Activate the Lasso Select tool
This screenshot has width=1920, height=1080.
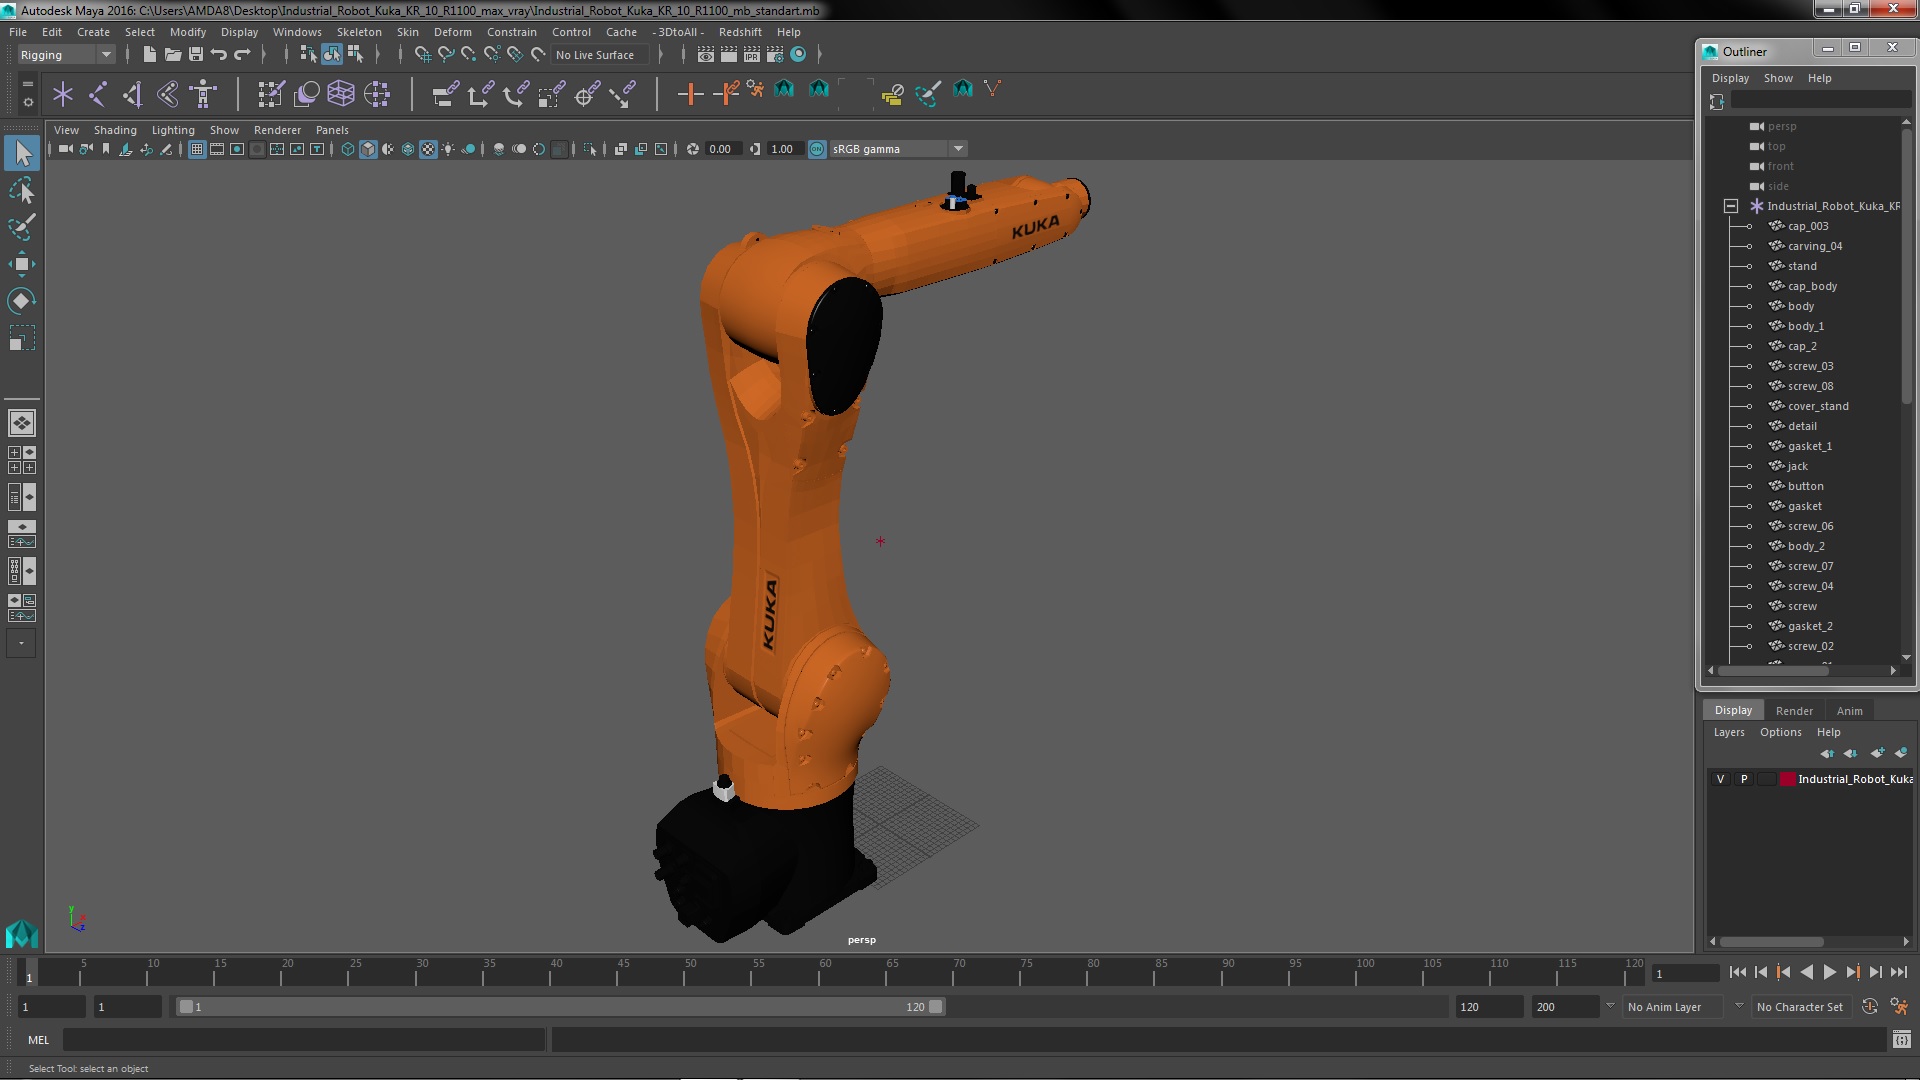[22, 190]
